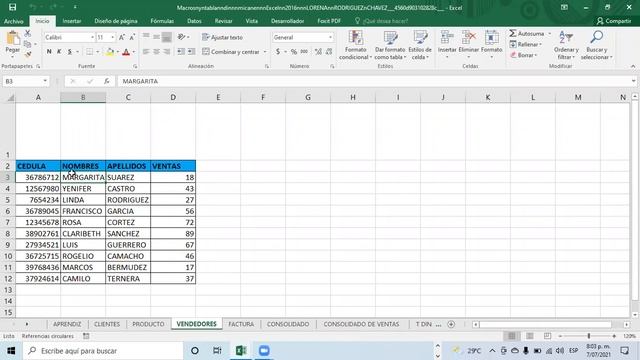The height and width of the screenshot is (360, 640).
Task: Open Ordenar y filtrar menu
Action: coord(566,45)
